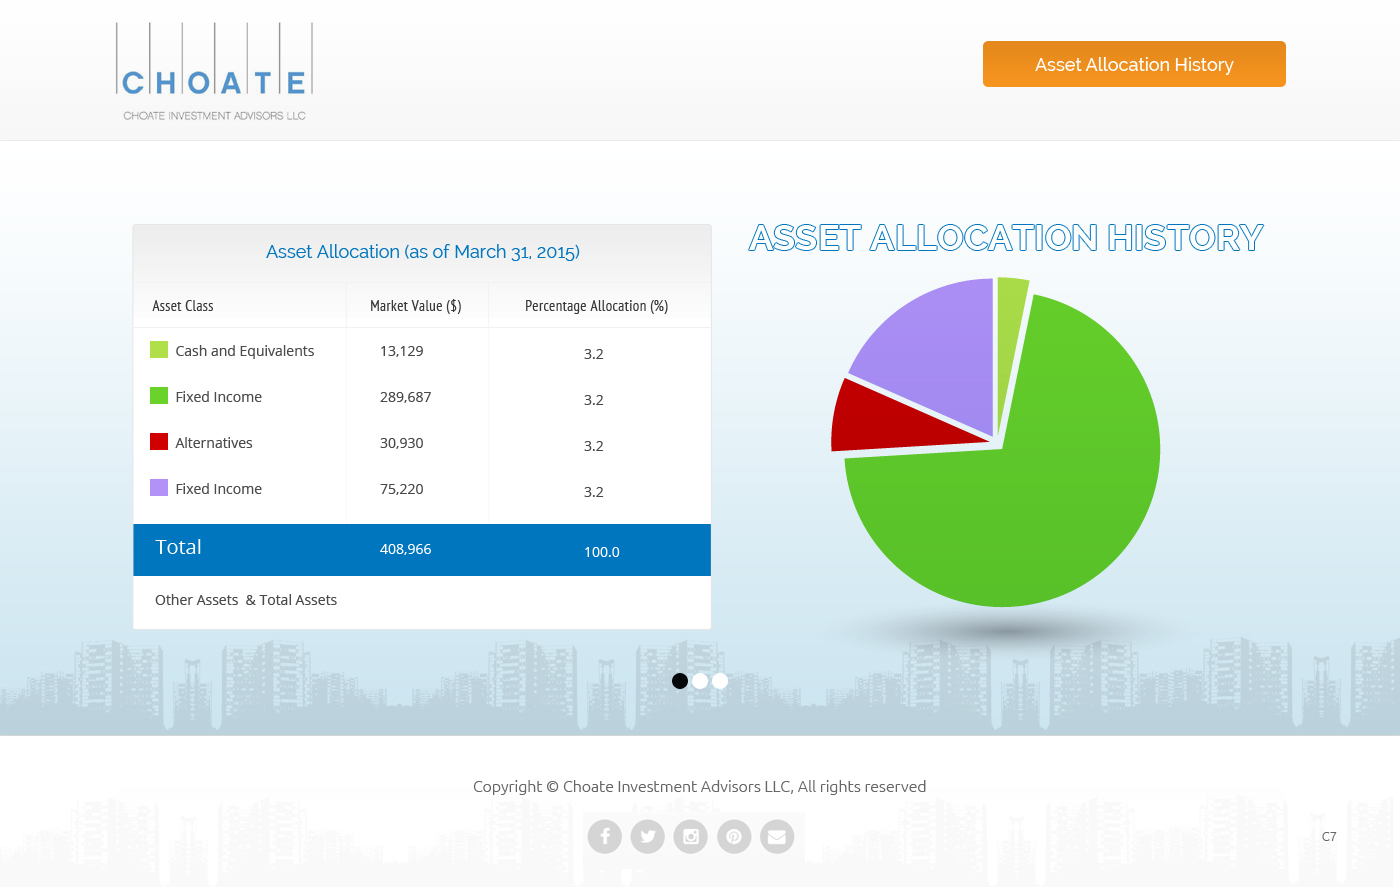Viewport: 1400px width, 887px height.
Task: Open the Facebook social icon
Action: click(x=604, y=836)
